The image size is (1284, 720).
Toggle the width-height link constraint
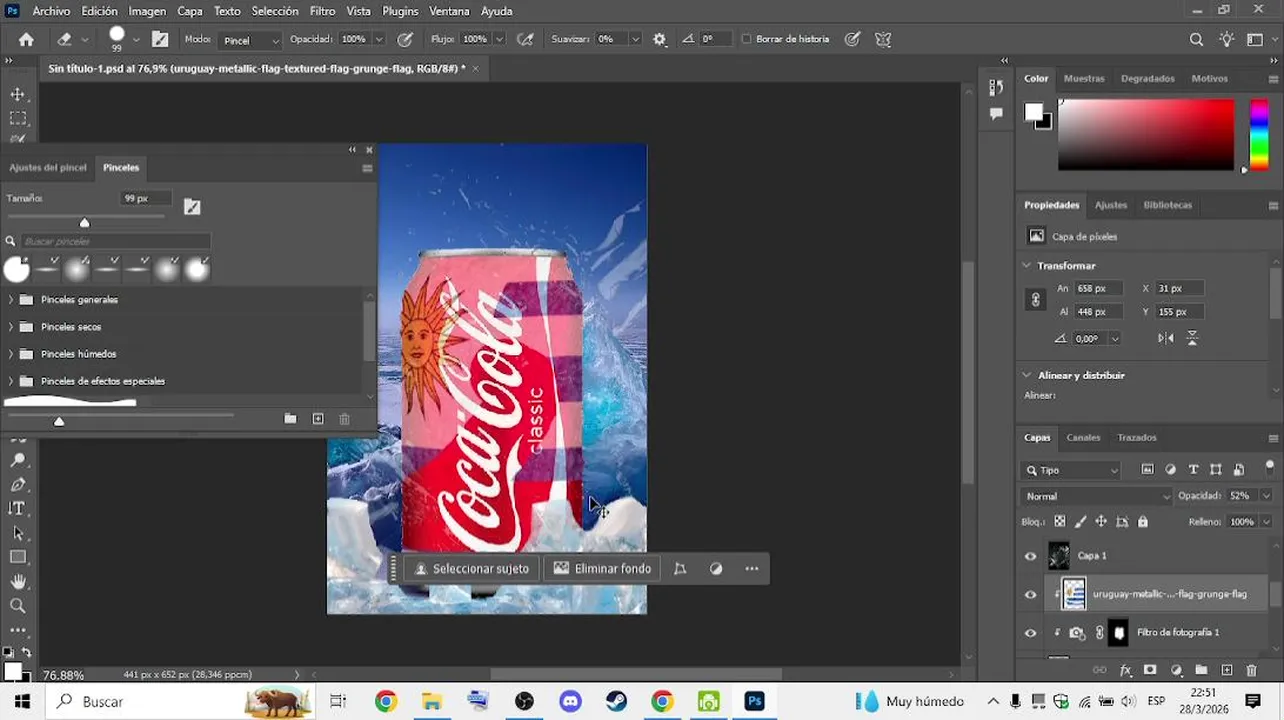(x=1036, y=299)
